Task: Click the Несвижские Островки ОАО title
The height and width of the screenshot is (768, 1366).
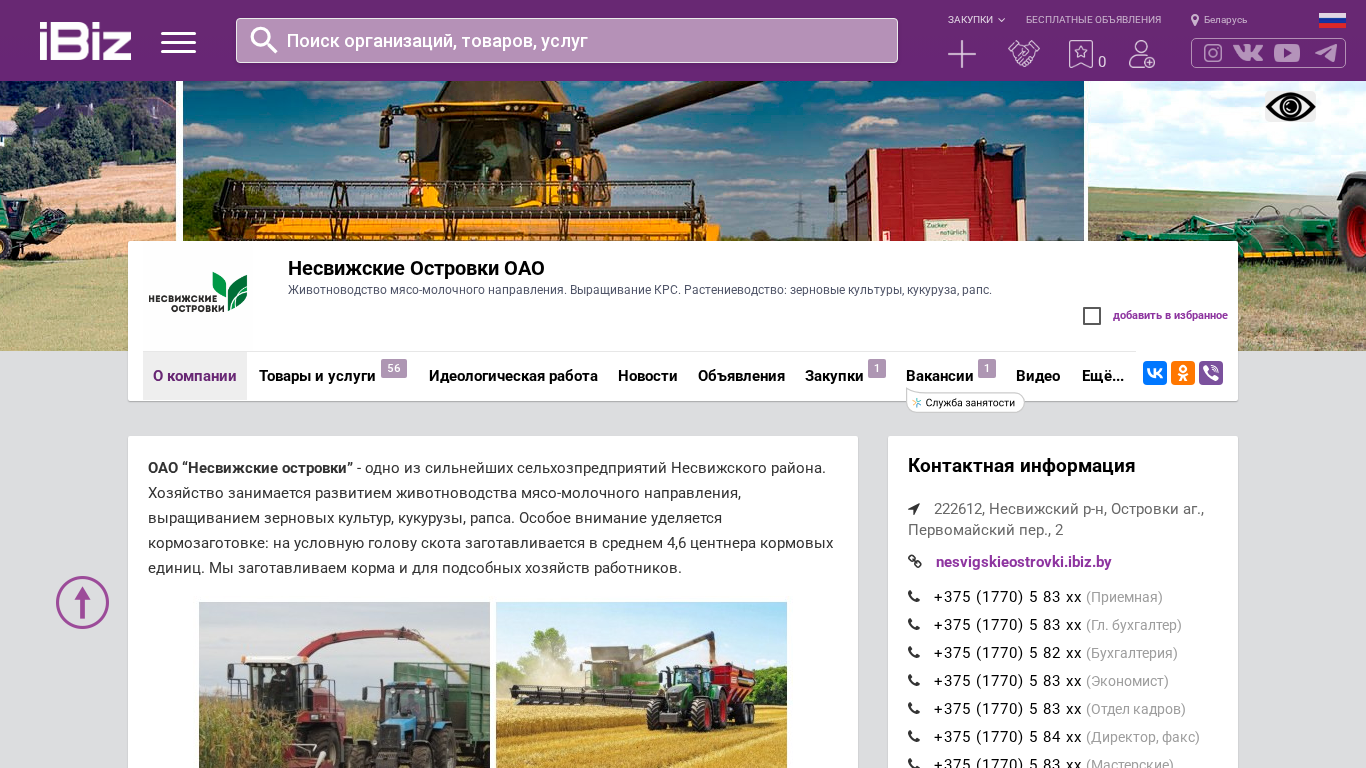Action: 416,268
